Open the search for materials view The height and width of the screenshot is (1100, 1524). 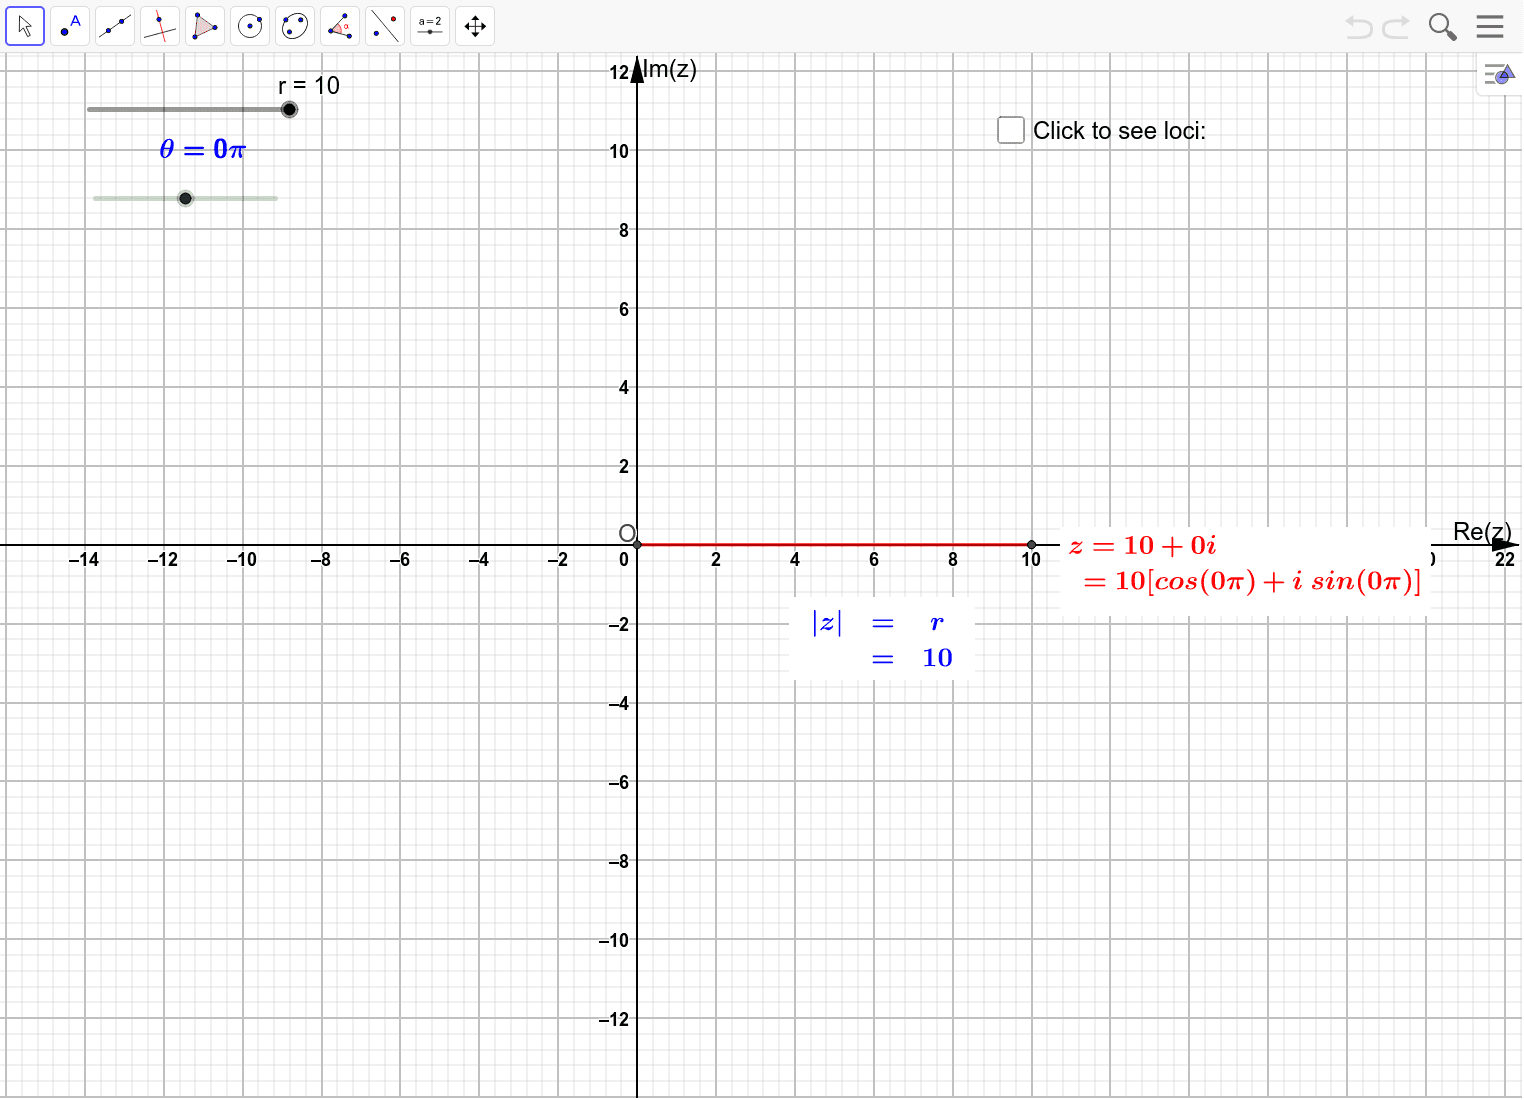(1442, 26)
